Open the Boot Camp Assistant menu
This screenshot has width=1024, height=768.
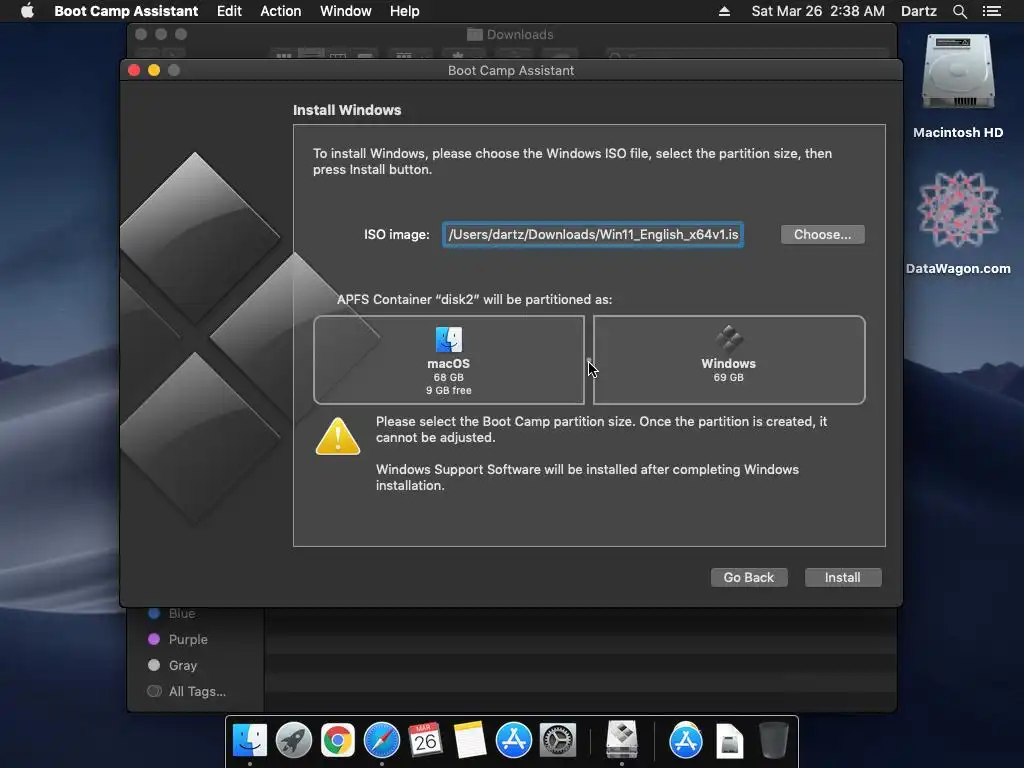click(x=126, y=11)
